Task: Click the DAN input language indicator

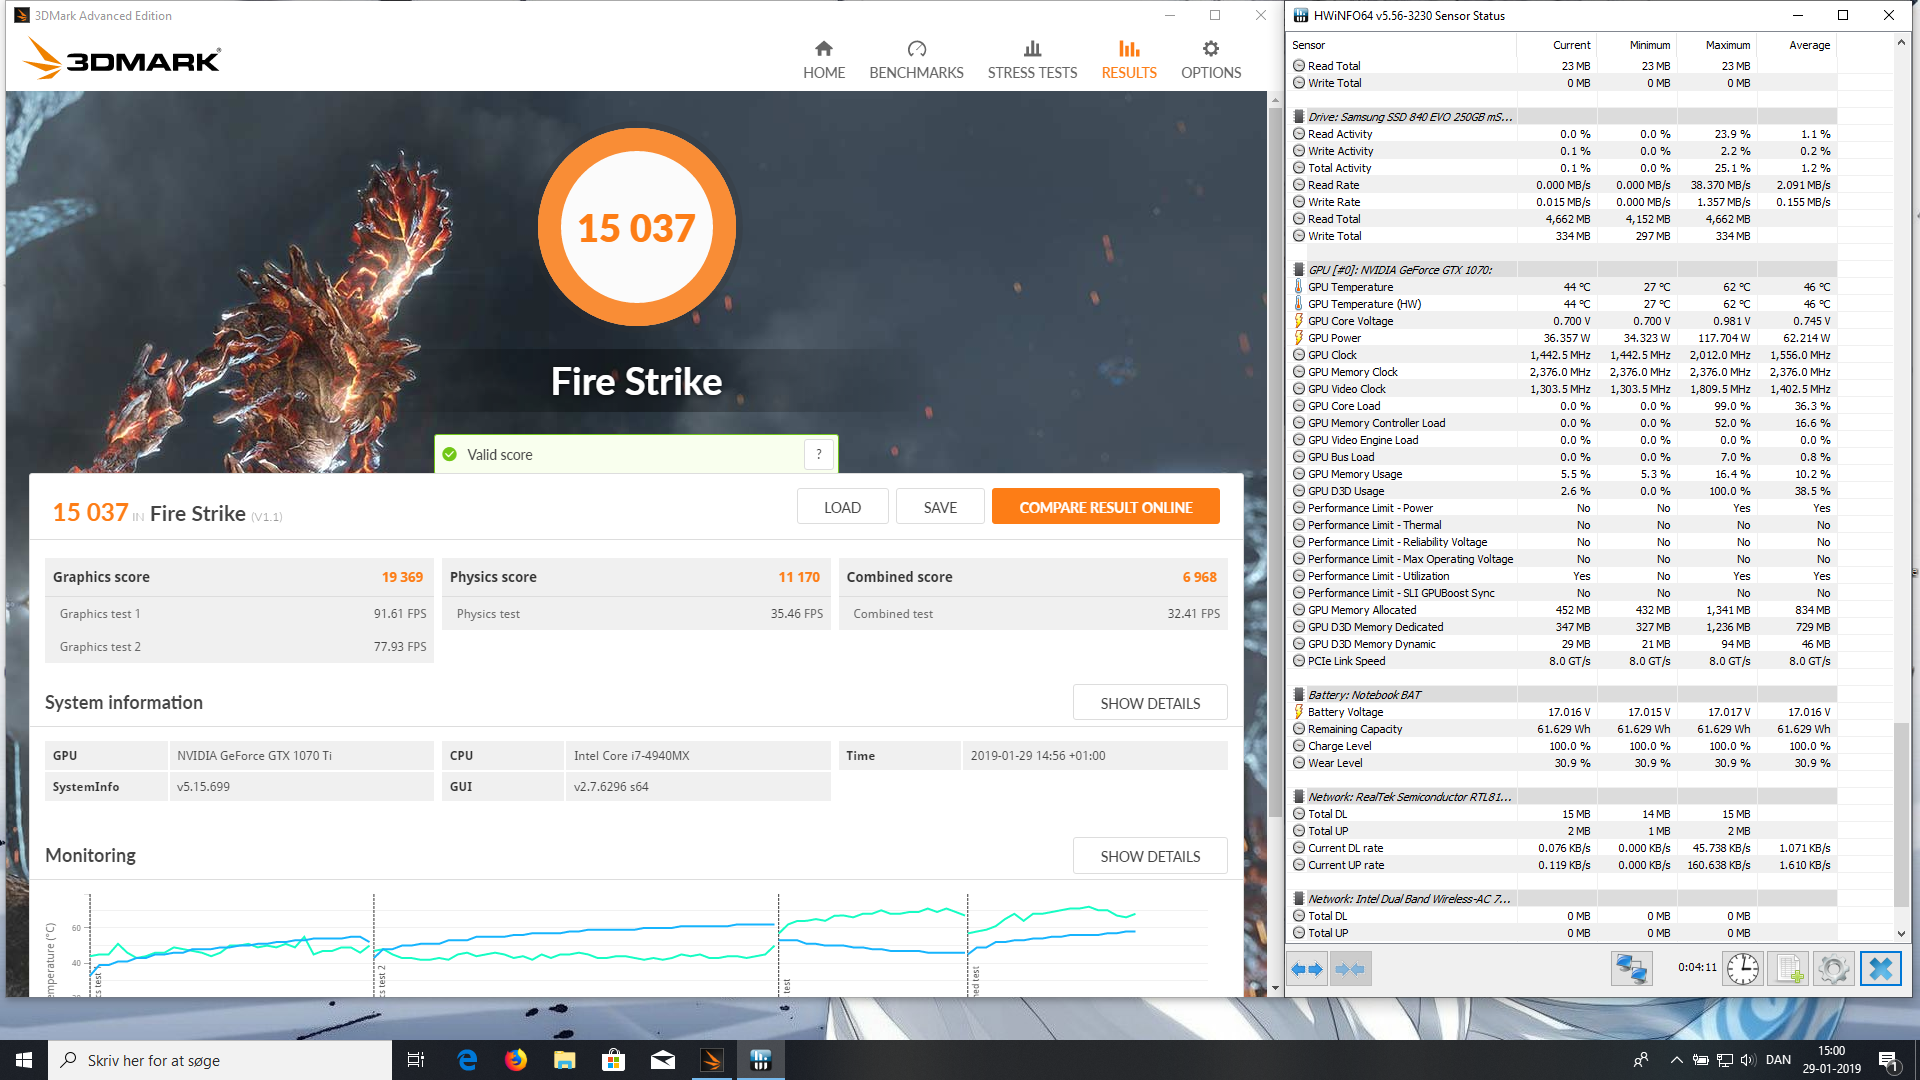Action: [x=1778, y=1060]
